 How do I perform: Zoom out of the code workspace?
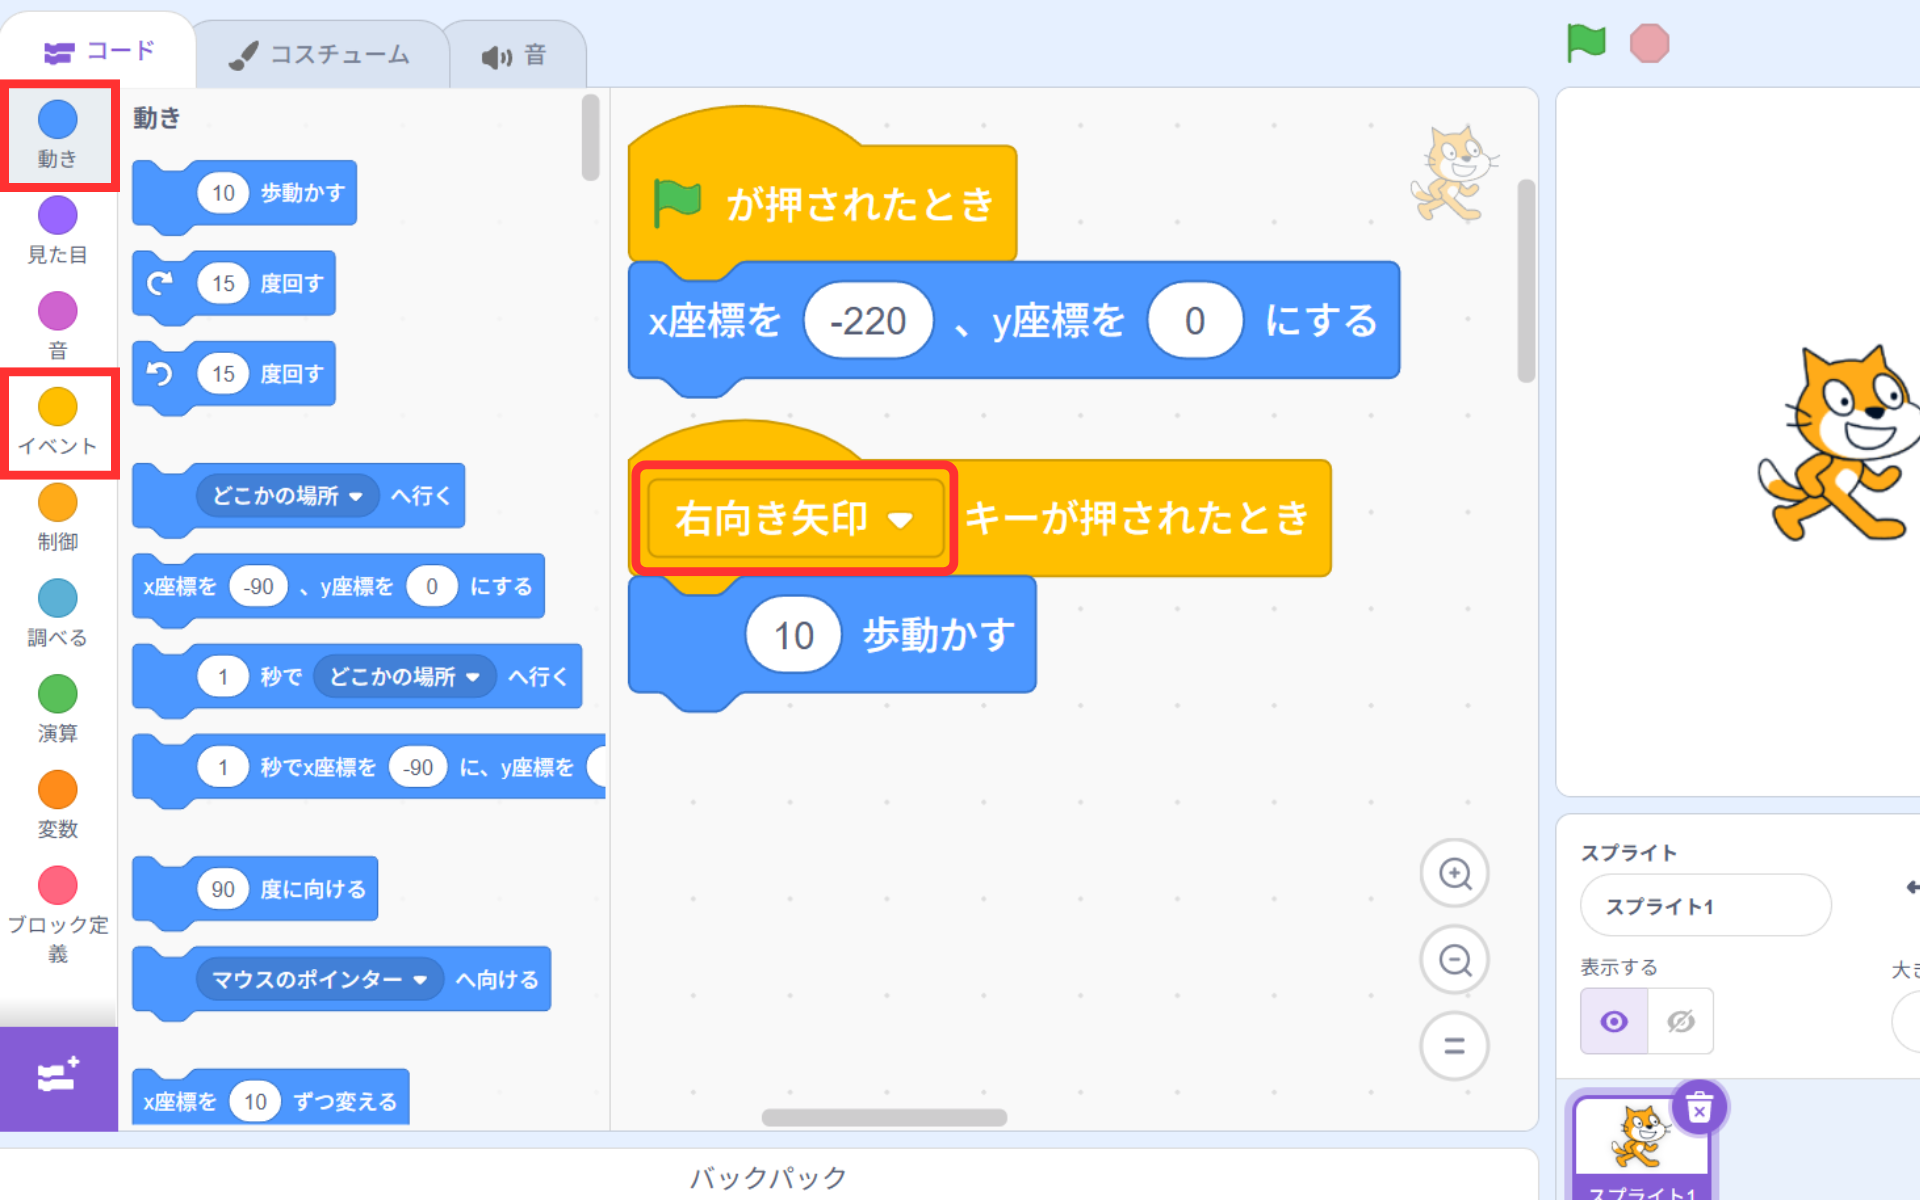(1455, 960)
